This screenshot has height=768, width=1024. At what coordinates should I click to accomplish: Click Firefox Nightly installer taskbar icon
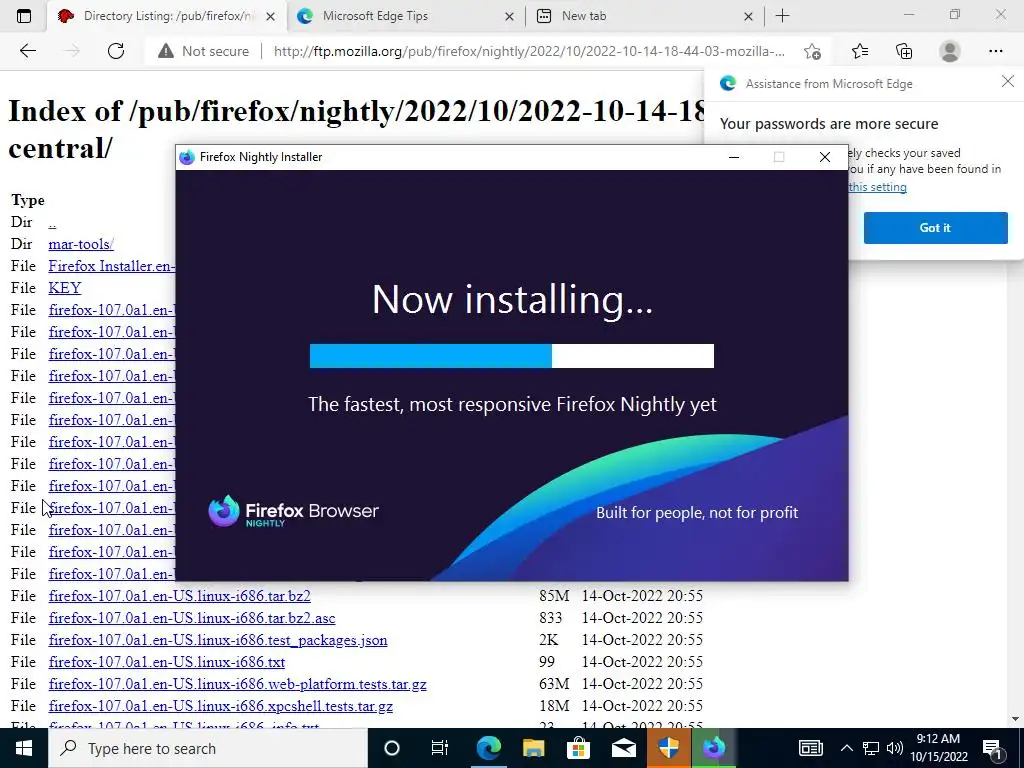[714, 748]
